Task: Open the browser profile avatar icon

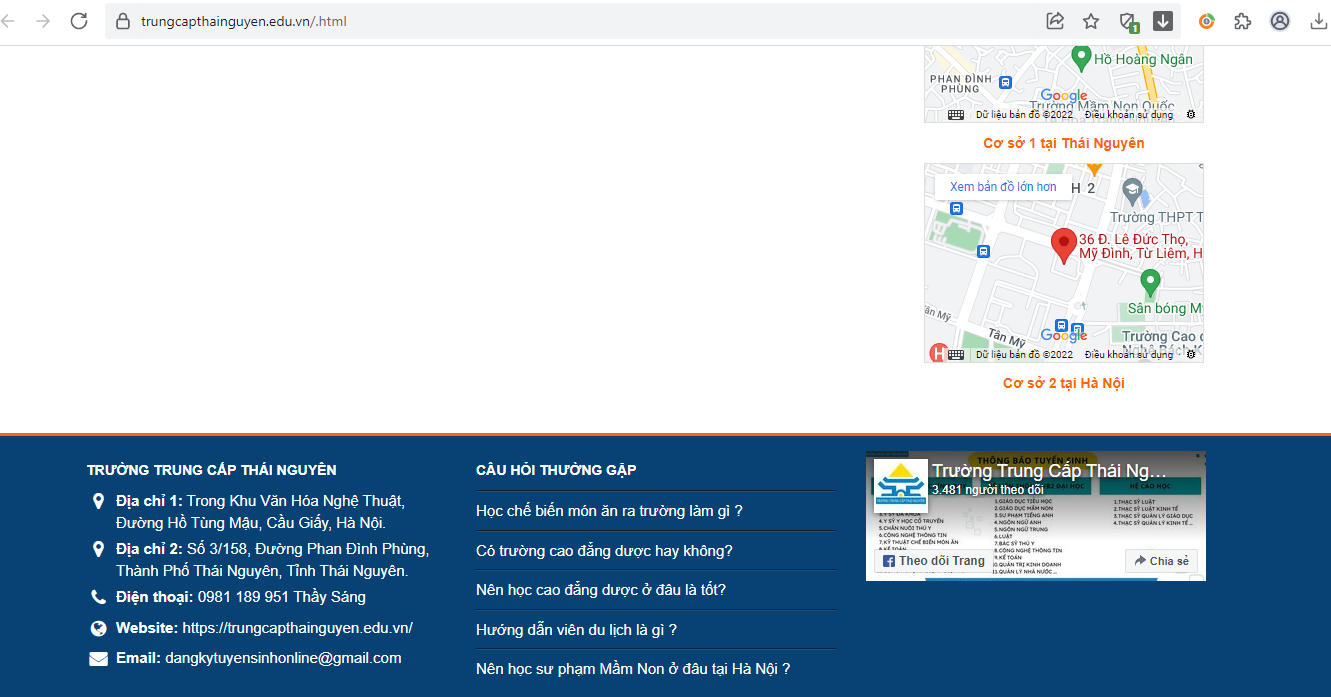Action: point(1280,21)
